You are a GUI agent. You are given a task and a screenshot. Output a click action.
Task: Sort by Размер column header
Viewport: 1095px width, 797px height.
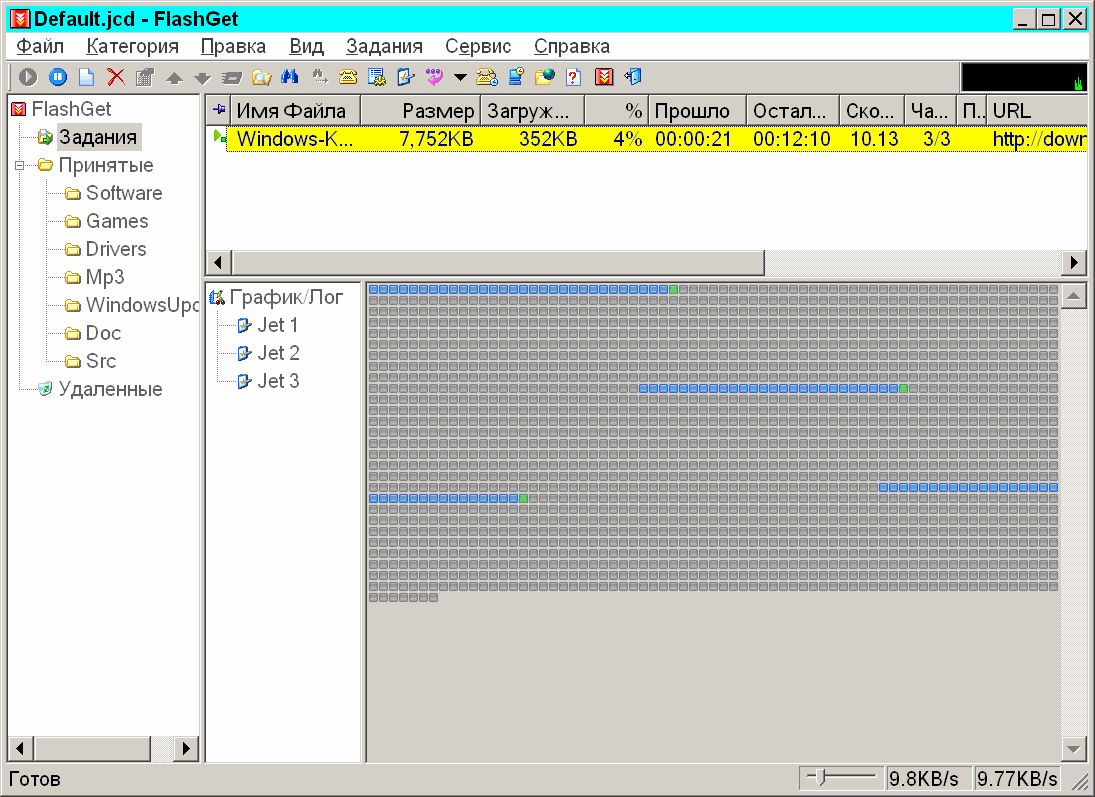coord(420,110)
